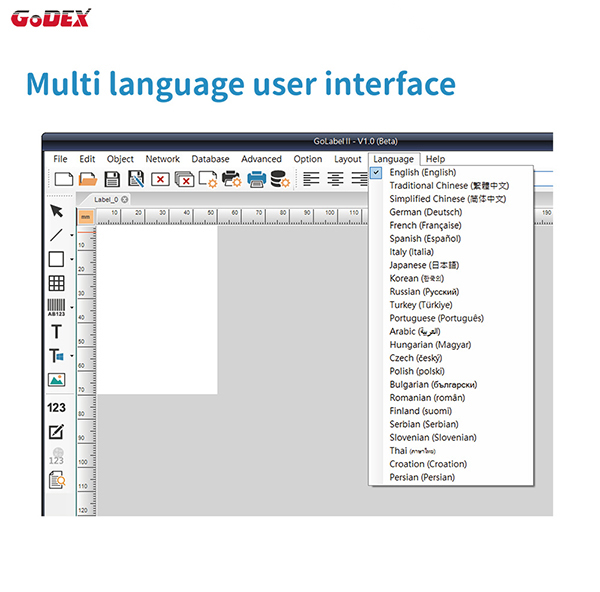Select the Windows font text tool
600x592 pixels.
[x=56, y=356]
